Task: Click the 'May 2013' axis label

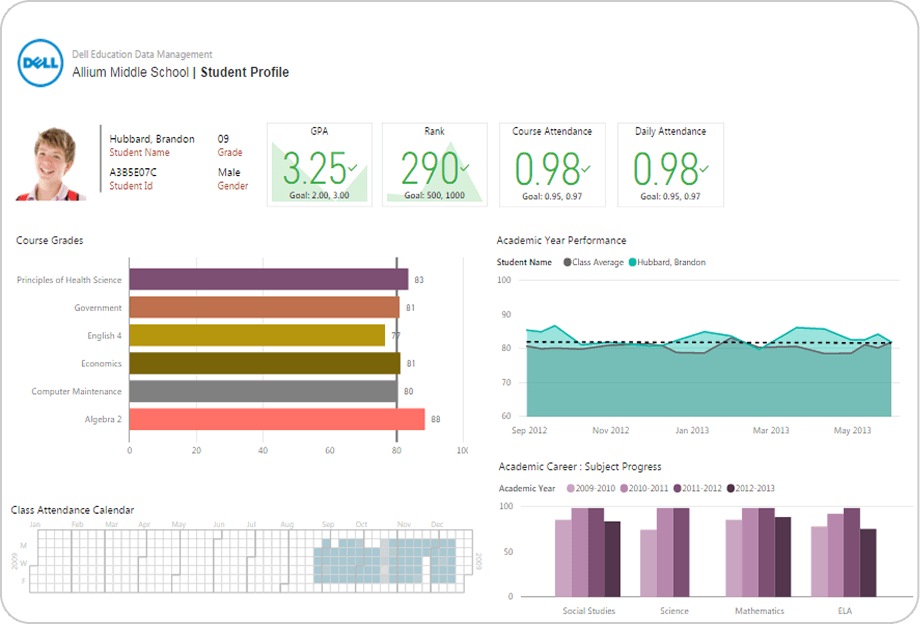Action: pyautogui.click(x=853, y=430)
